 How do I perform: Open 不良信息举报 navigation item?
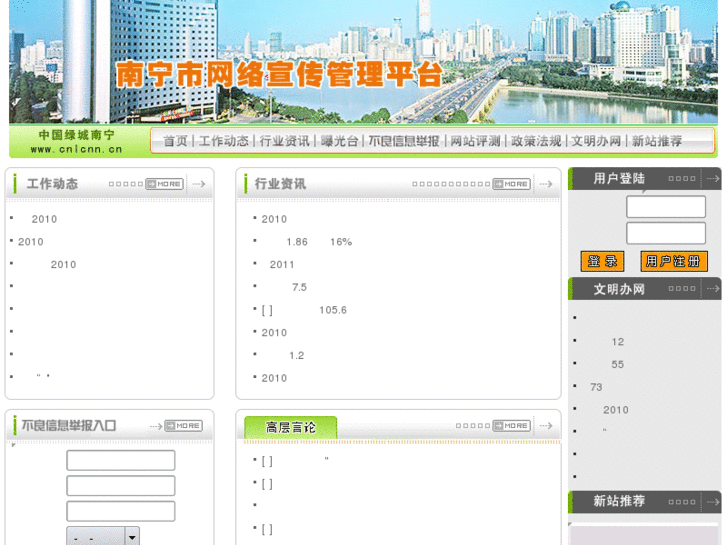tap(404, 141)
